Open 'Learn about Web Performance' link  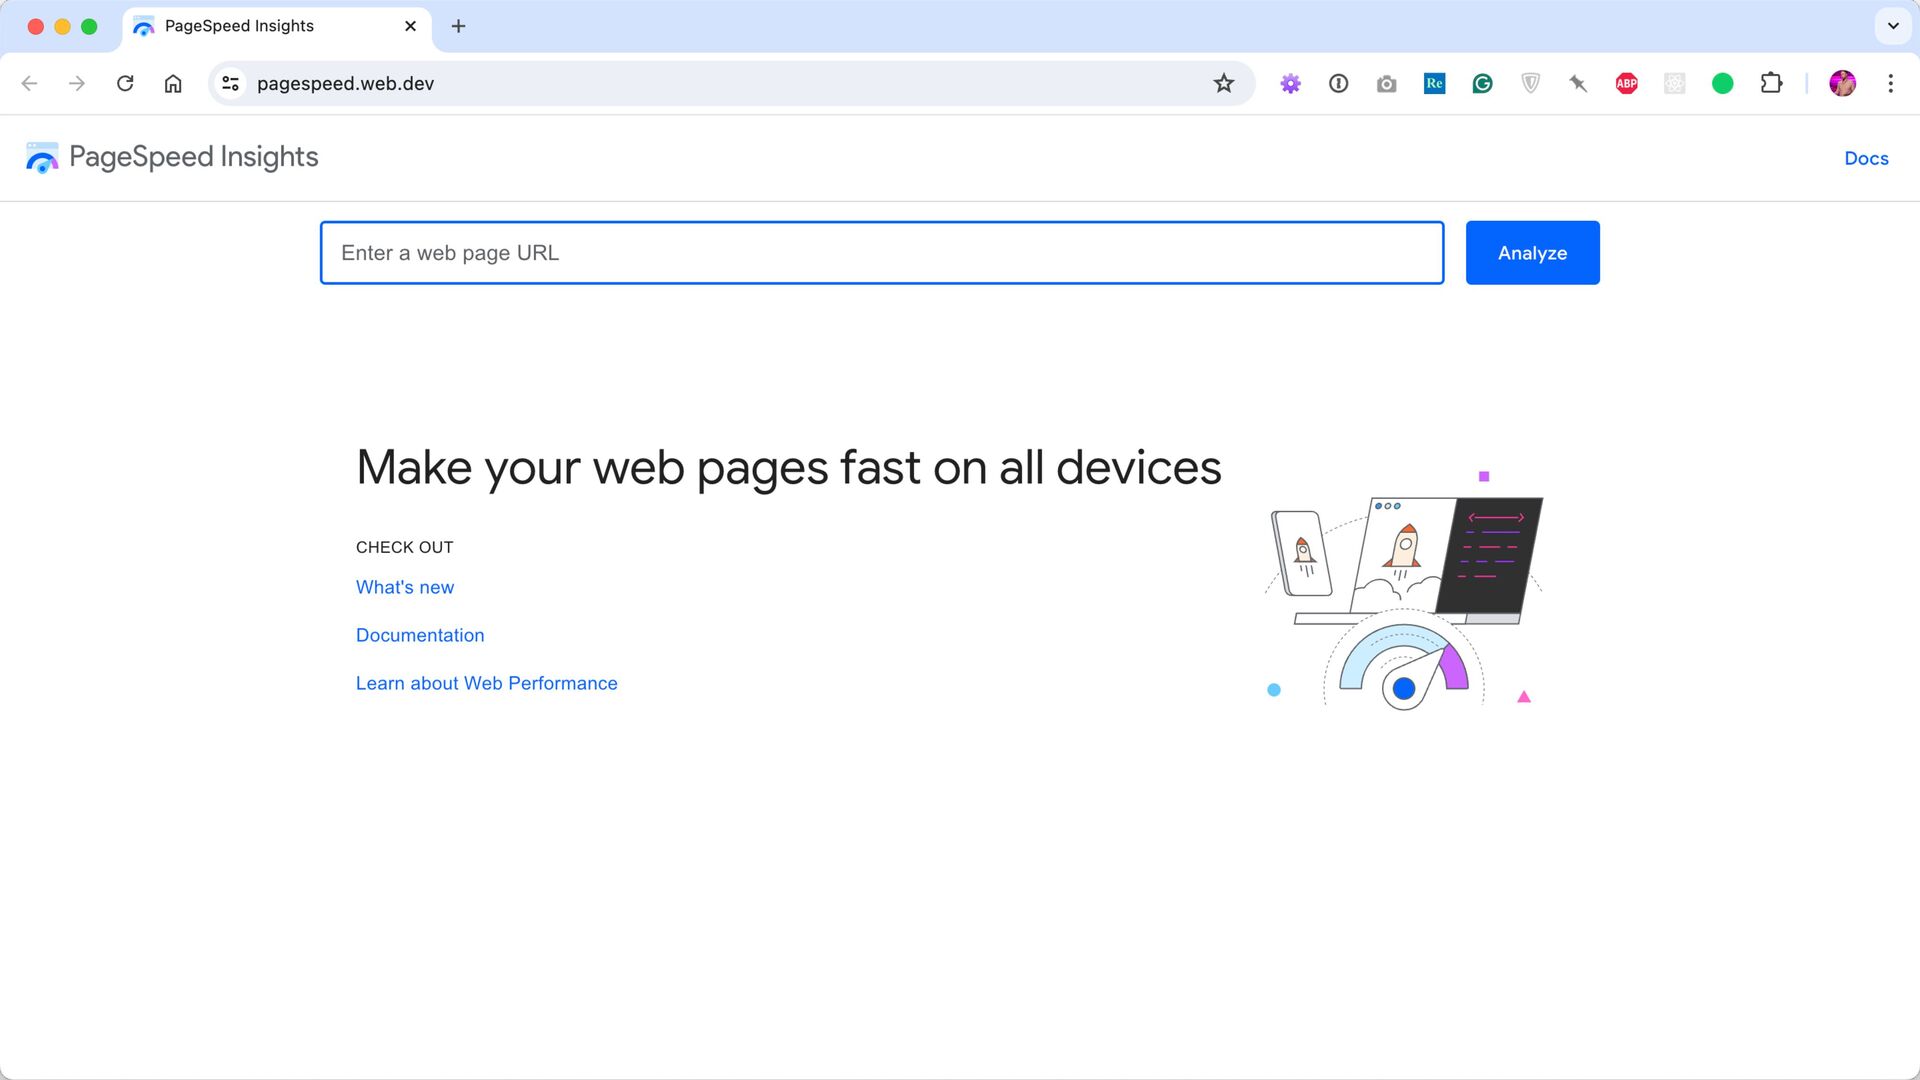(487, 683)
